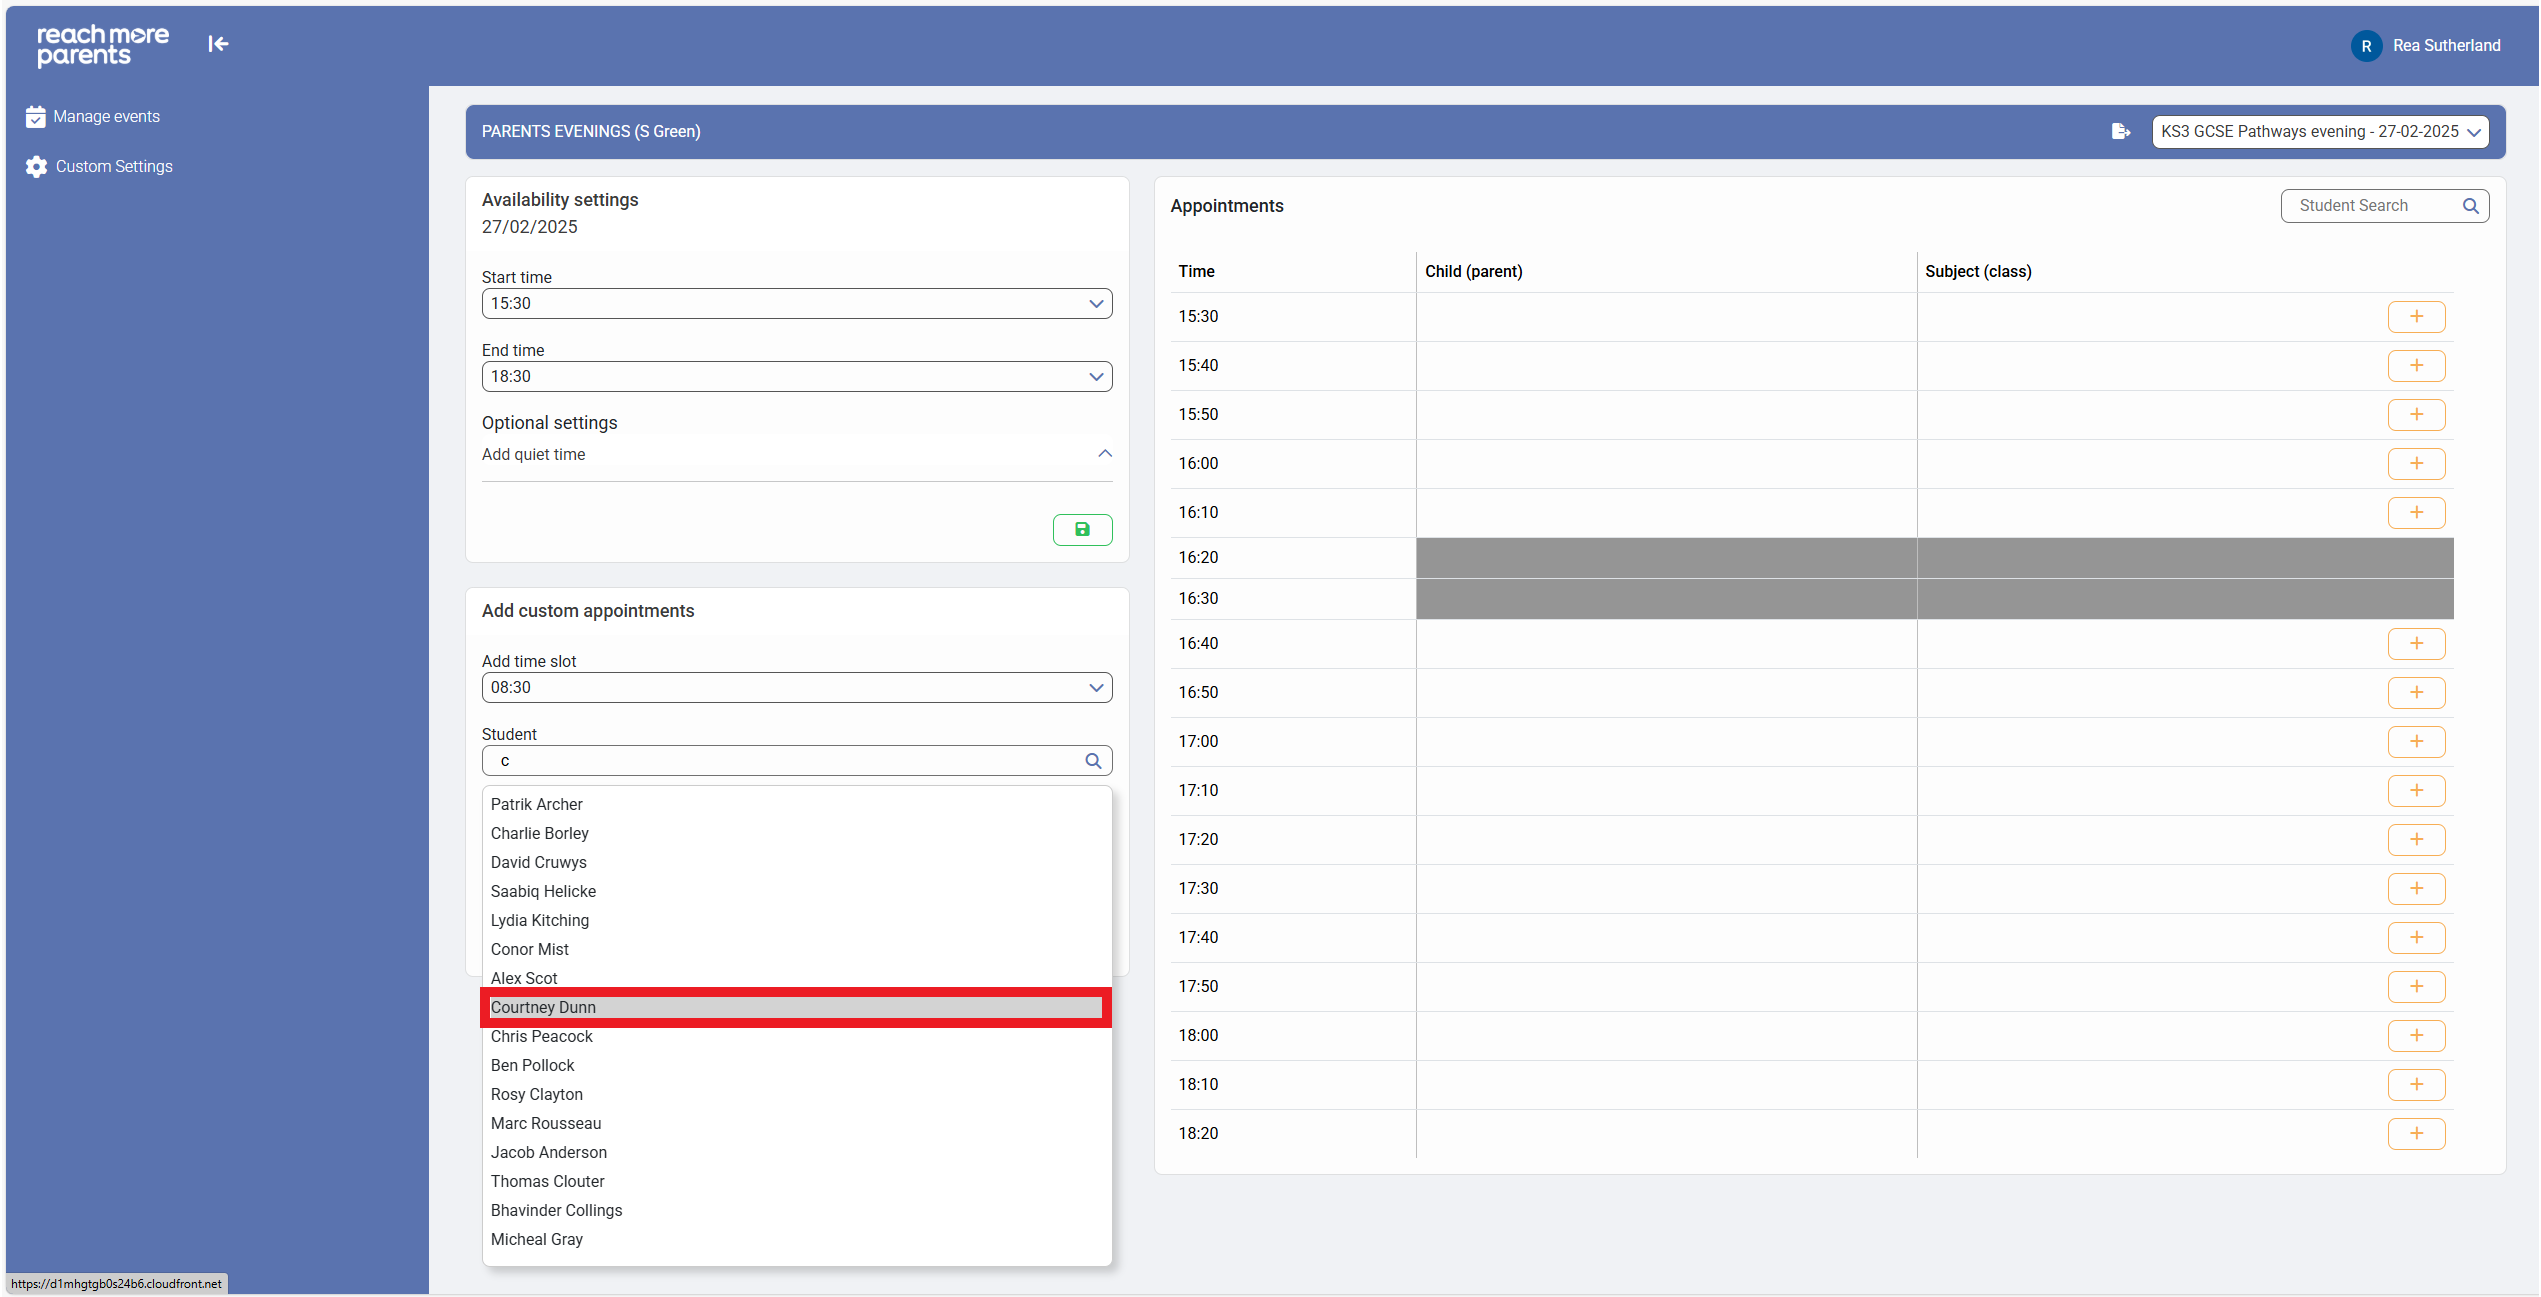2541x1297 pixels.
Task: Open the Add time slot dropdown
Action: (x=796, y=688)
